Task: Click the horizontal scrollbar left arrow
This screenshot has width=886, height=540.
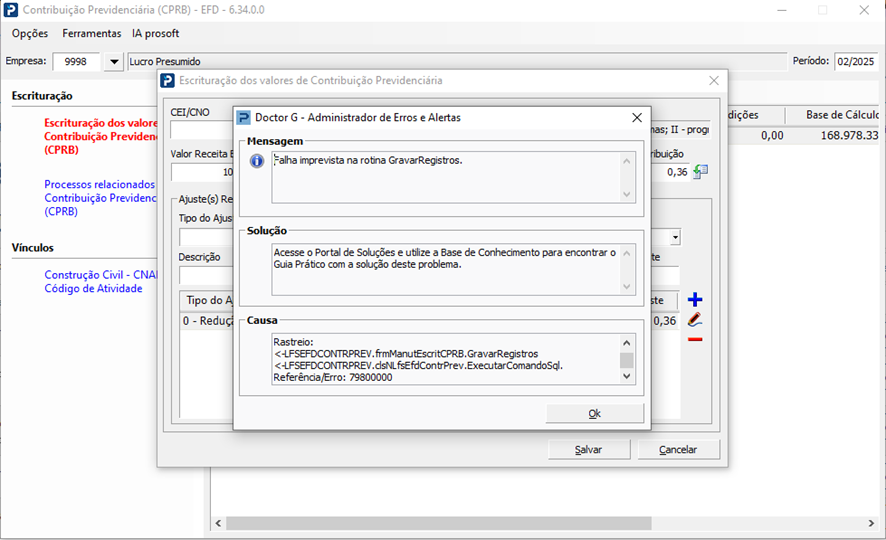Action: [x=219, y=523]
